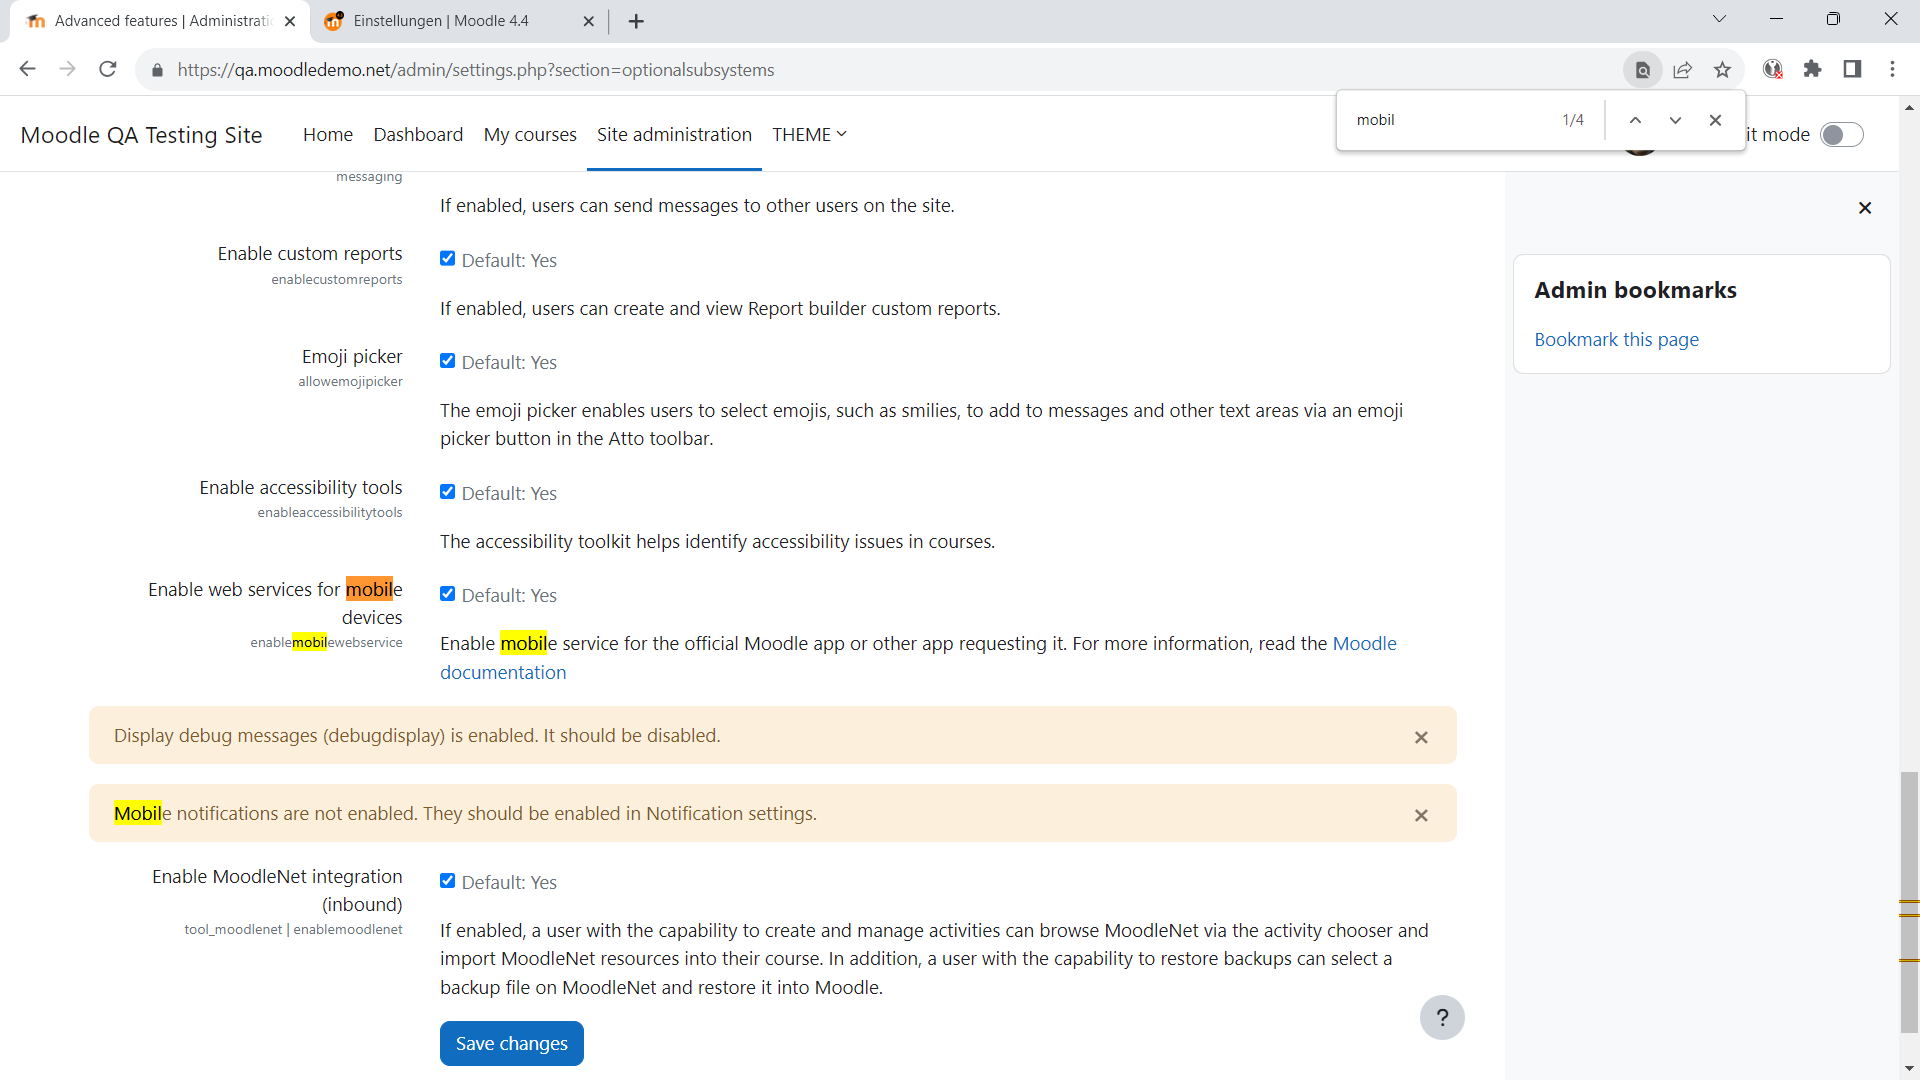Viewport: 1920px width, 1080px height.
Task: Click the scroll up arrow of scrollbar
Action: click(x=1909, y=107)
